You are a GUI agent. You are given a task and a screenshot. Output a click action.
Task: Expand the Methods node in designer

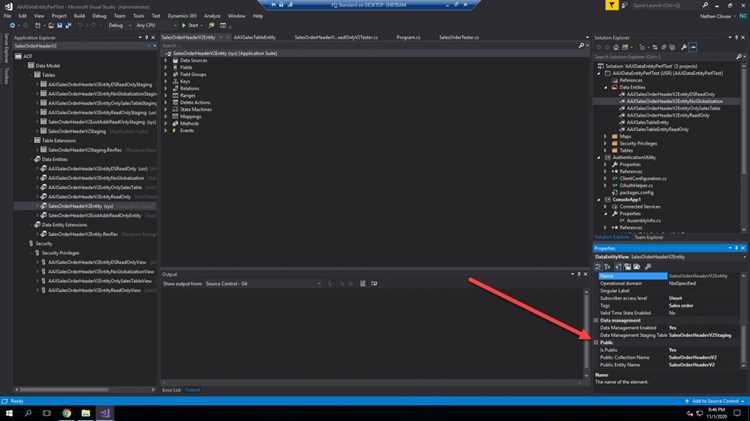pos(166,123)
